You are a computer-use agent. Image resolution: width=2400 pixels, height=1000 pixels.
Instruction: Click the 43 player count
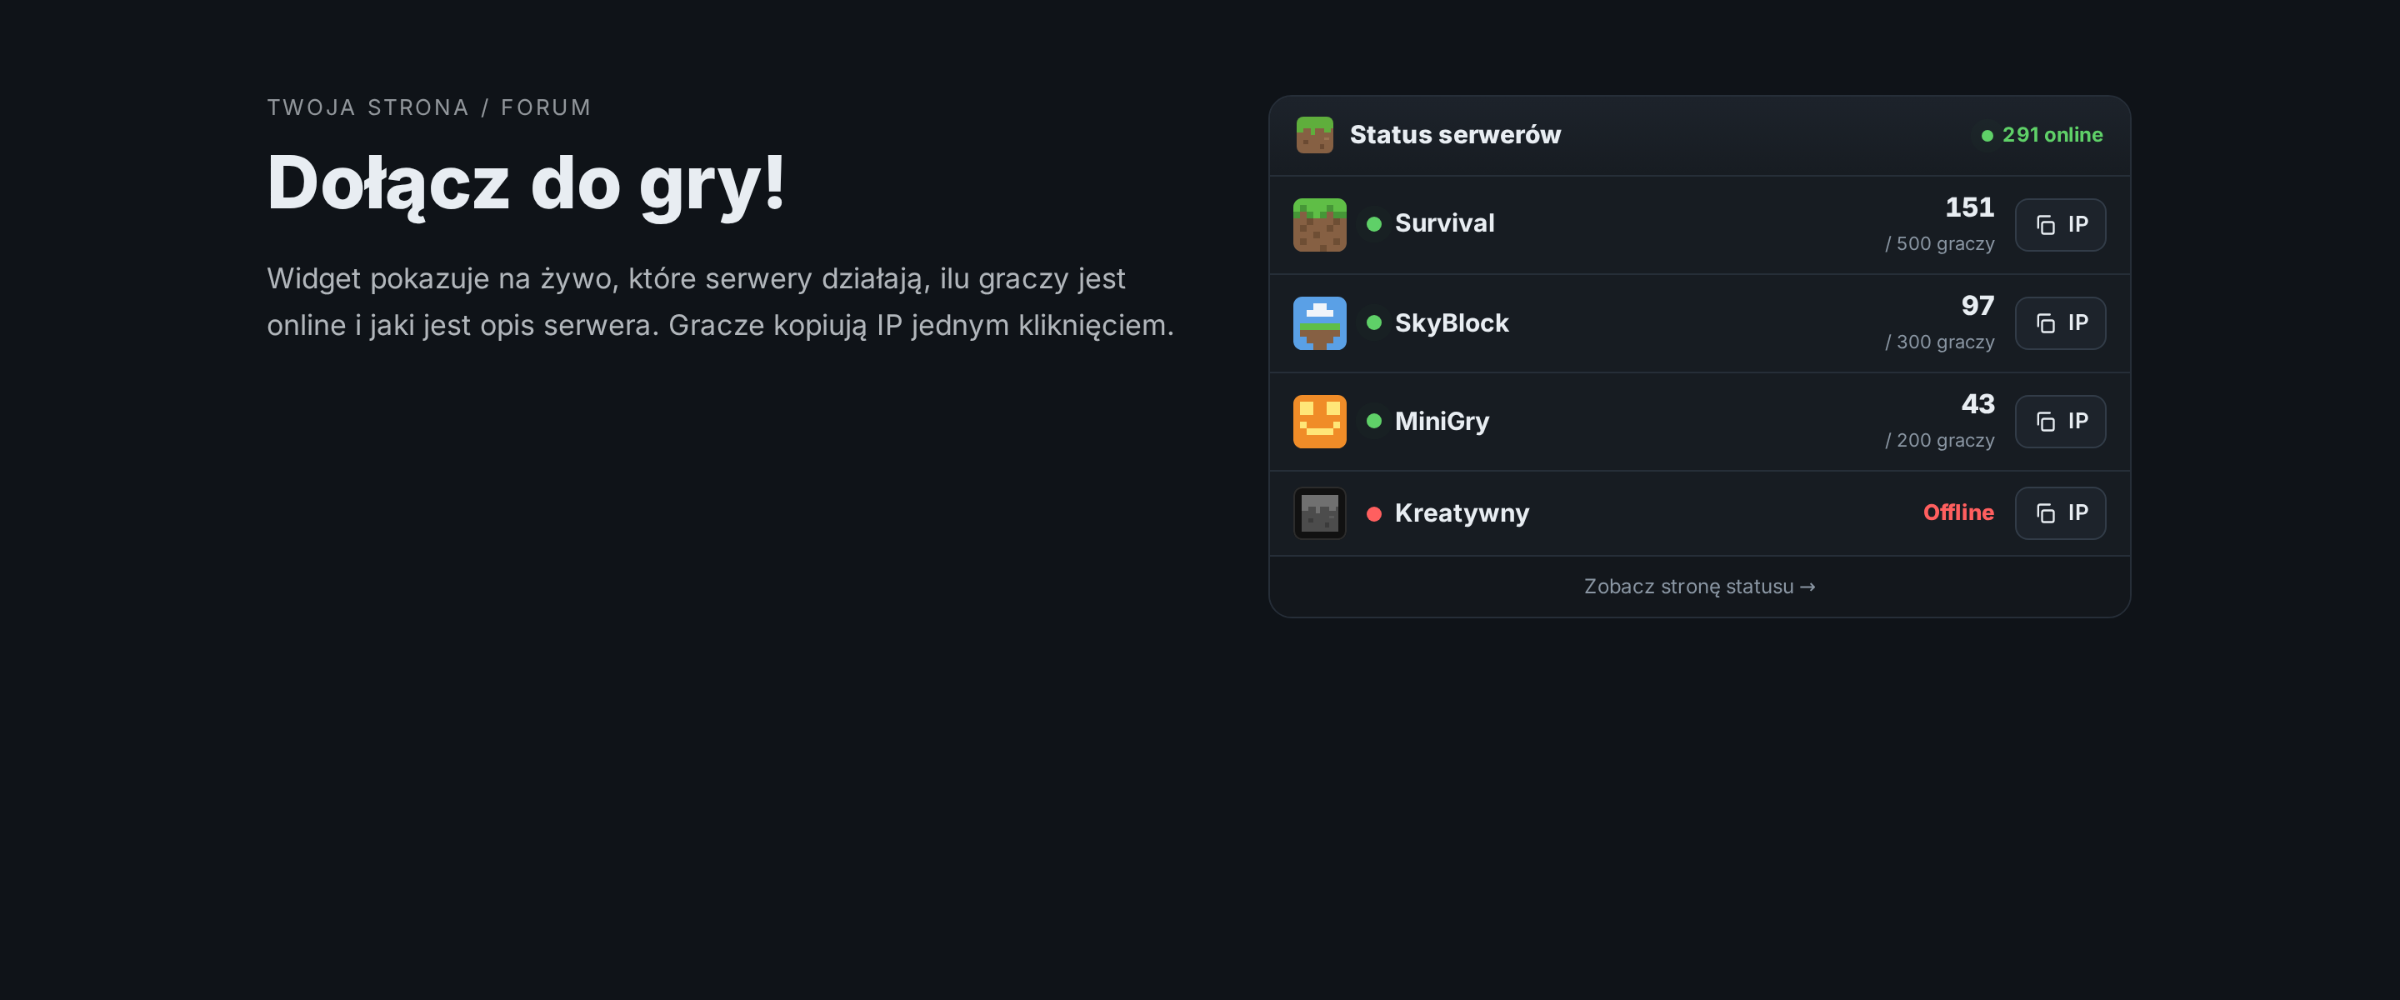click(x=1977, y=404)
